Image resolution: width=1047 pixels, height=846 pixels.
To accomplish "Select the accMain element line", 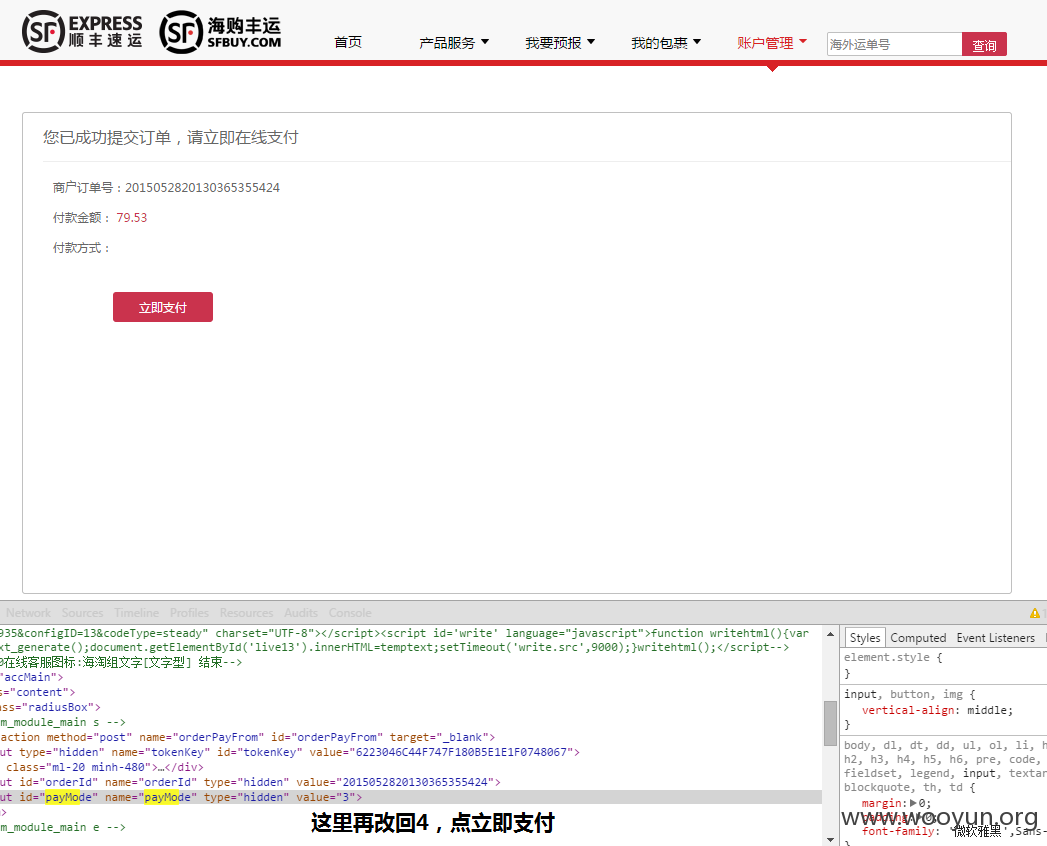I will pos(410,677).
